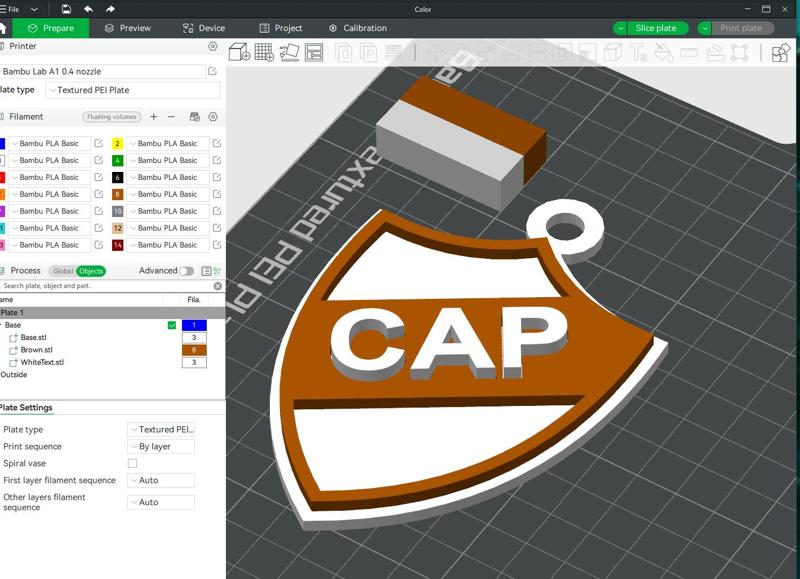Screen dimensions: 800x579
Task: Open the filament 6 preset dropdown
Action: click(x=167, y=177)
